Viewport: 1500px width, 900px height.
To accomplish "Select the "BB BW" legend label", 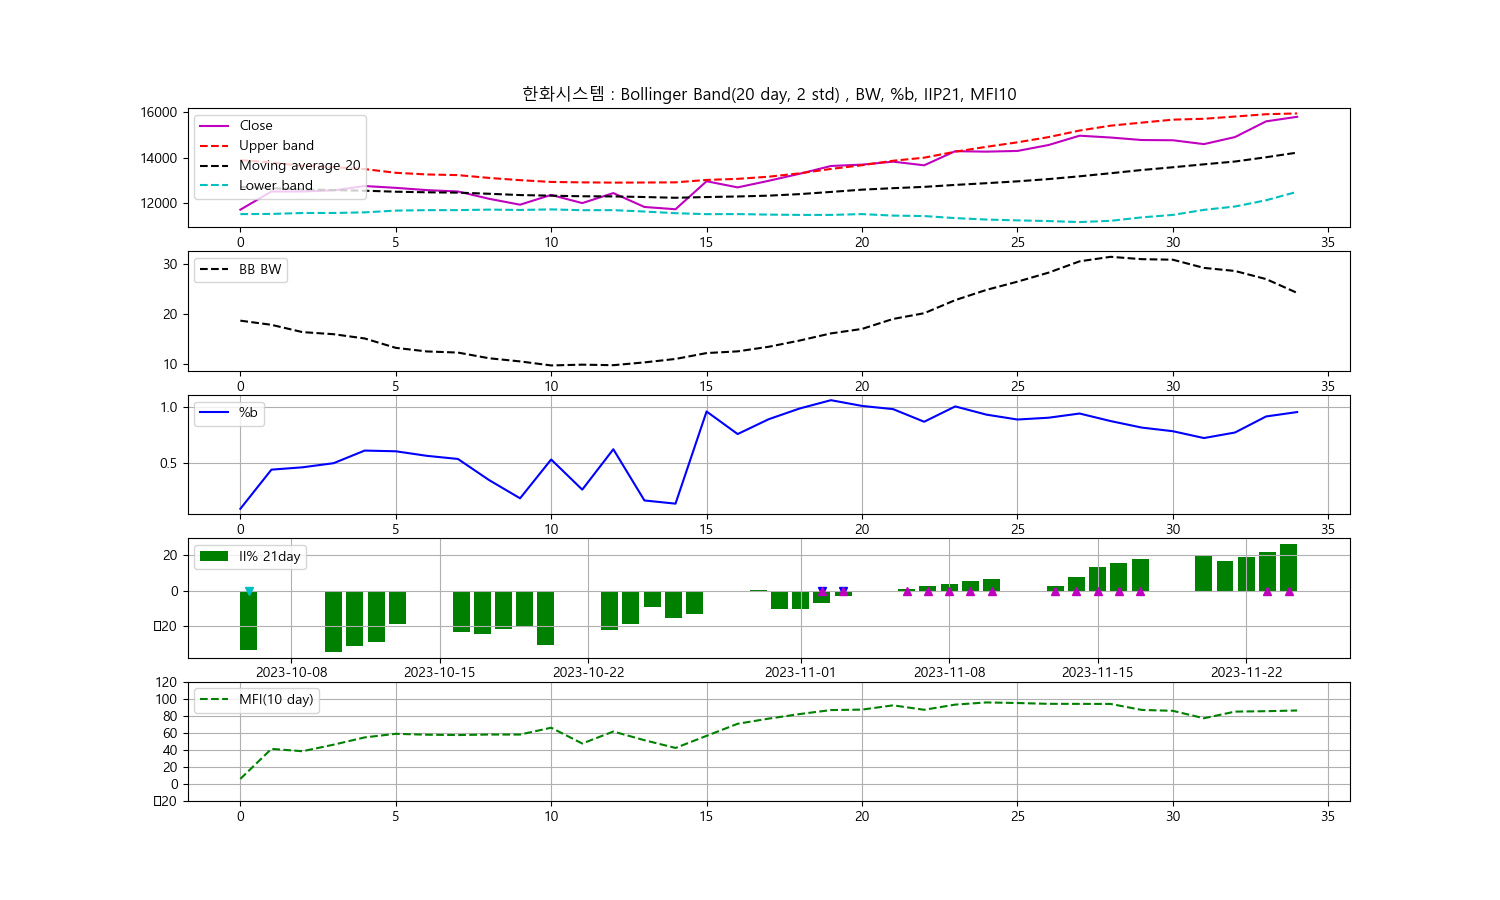I will coord(260,270).
